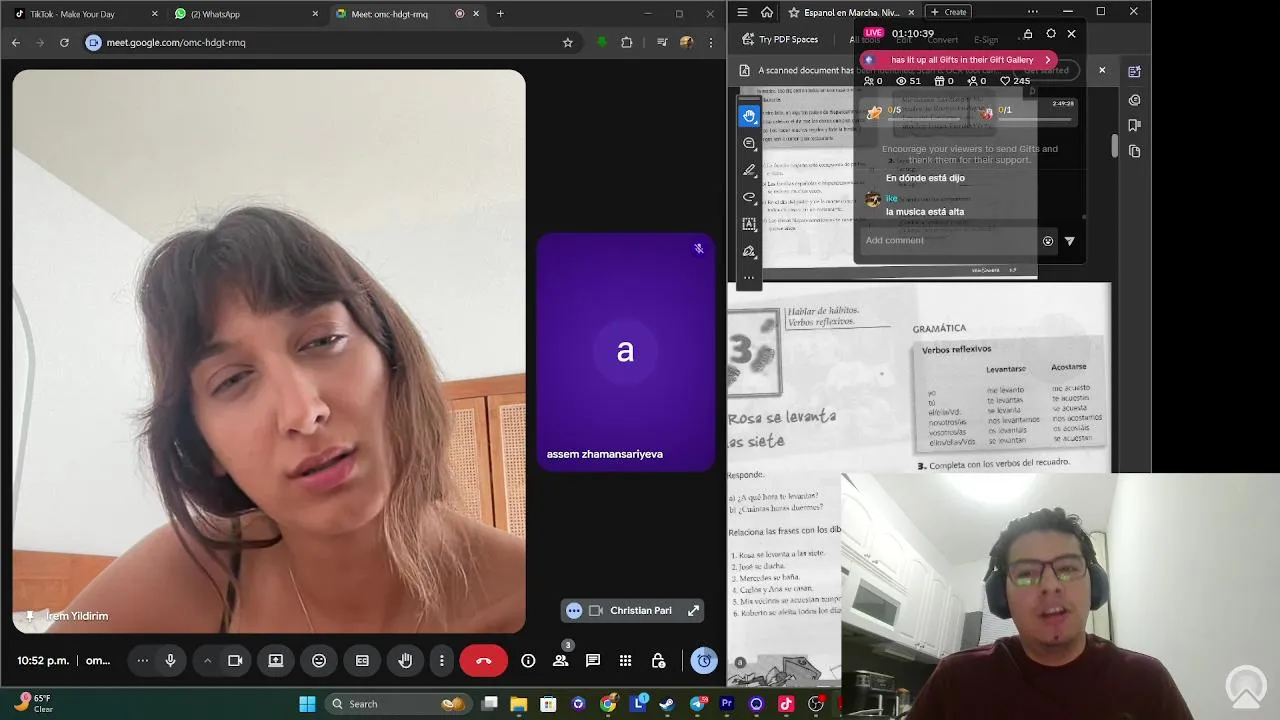The height and width of the screenshot is (720, 1280).
Task: Expand more tools dots in Acrobat toolbar
Action: tap(749, 278)
